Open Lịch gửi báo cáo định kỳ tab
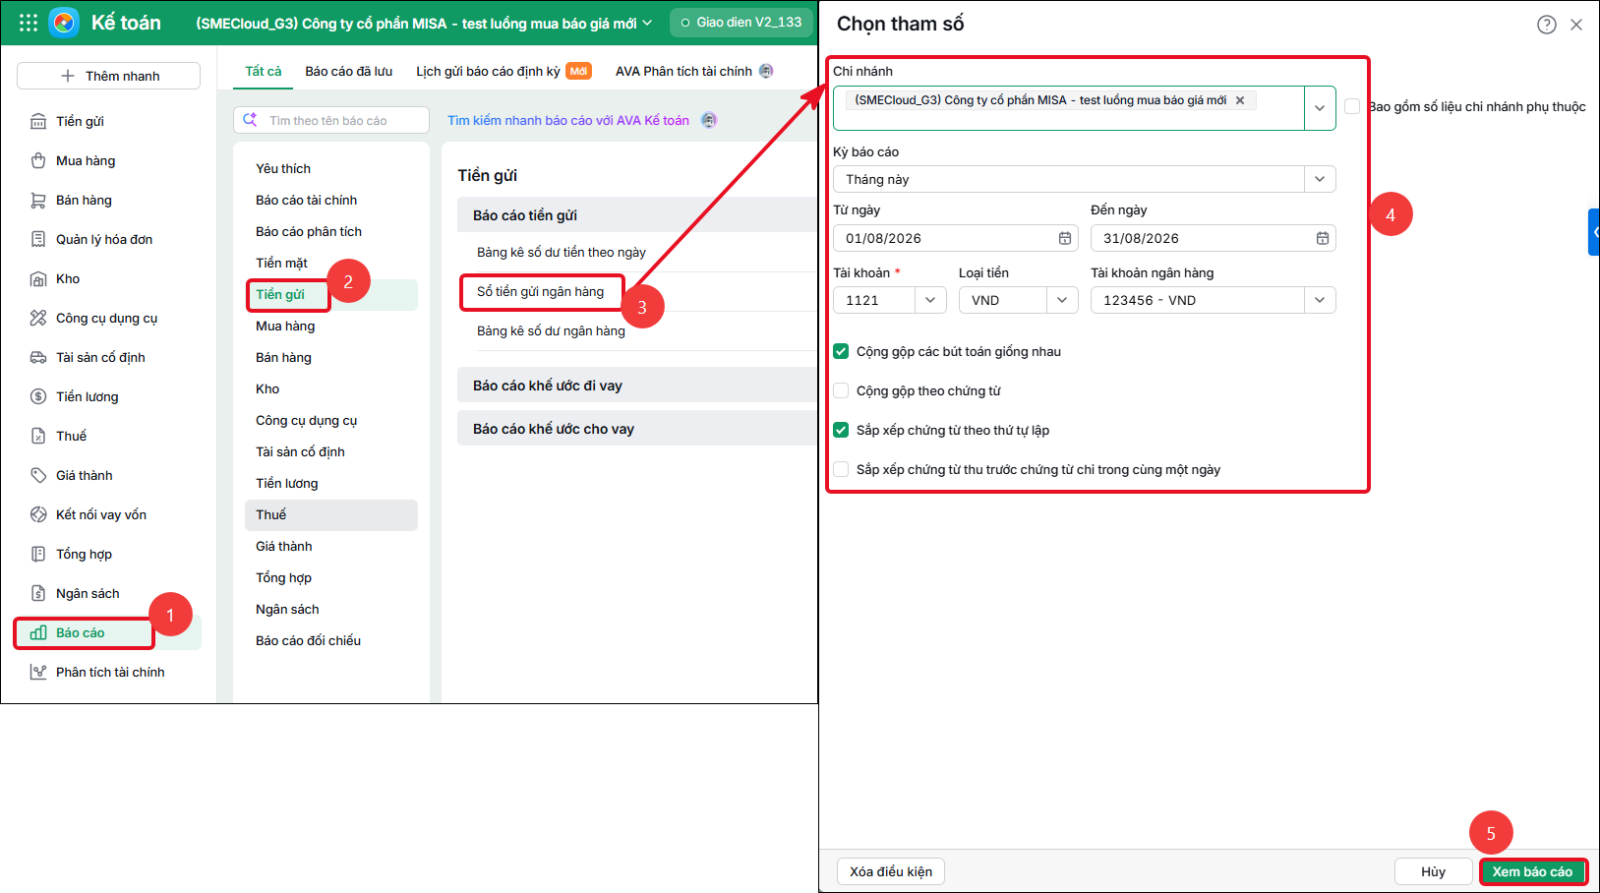The image size is (1600, 893). (488, 71)
